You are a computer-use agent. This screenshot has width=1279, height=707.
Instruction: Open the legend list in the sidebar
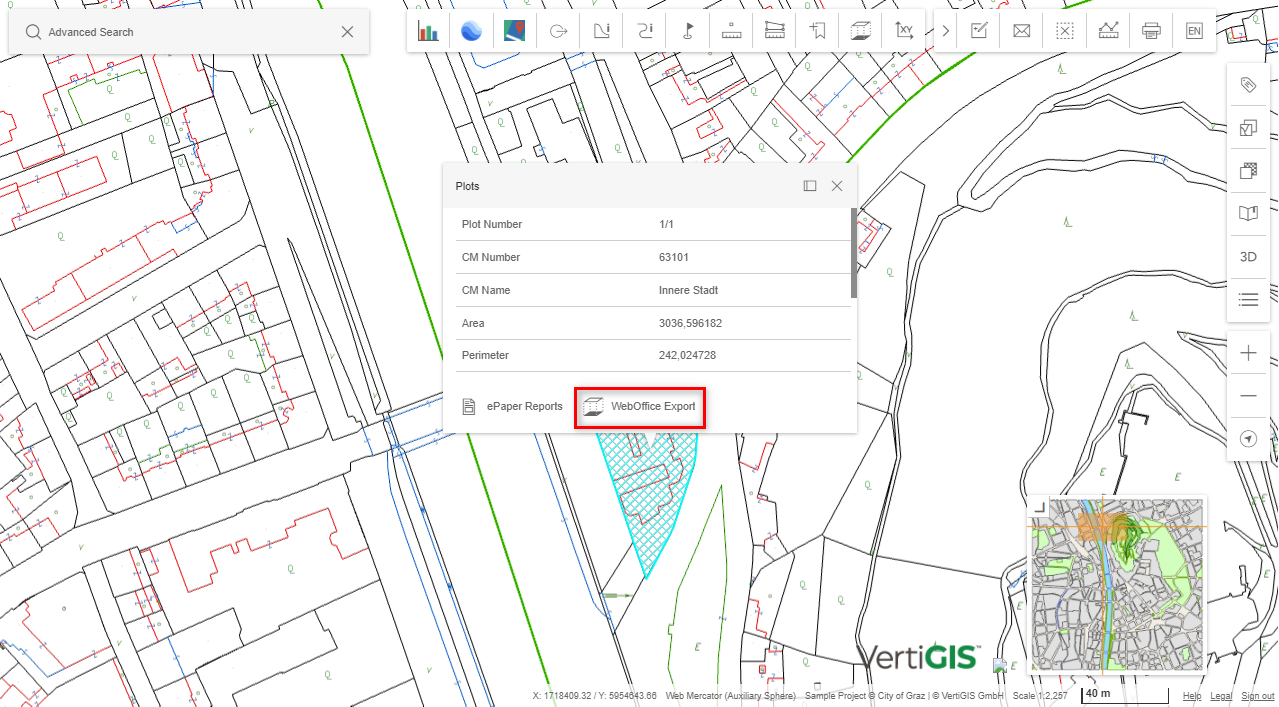point(1248,299)
